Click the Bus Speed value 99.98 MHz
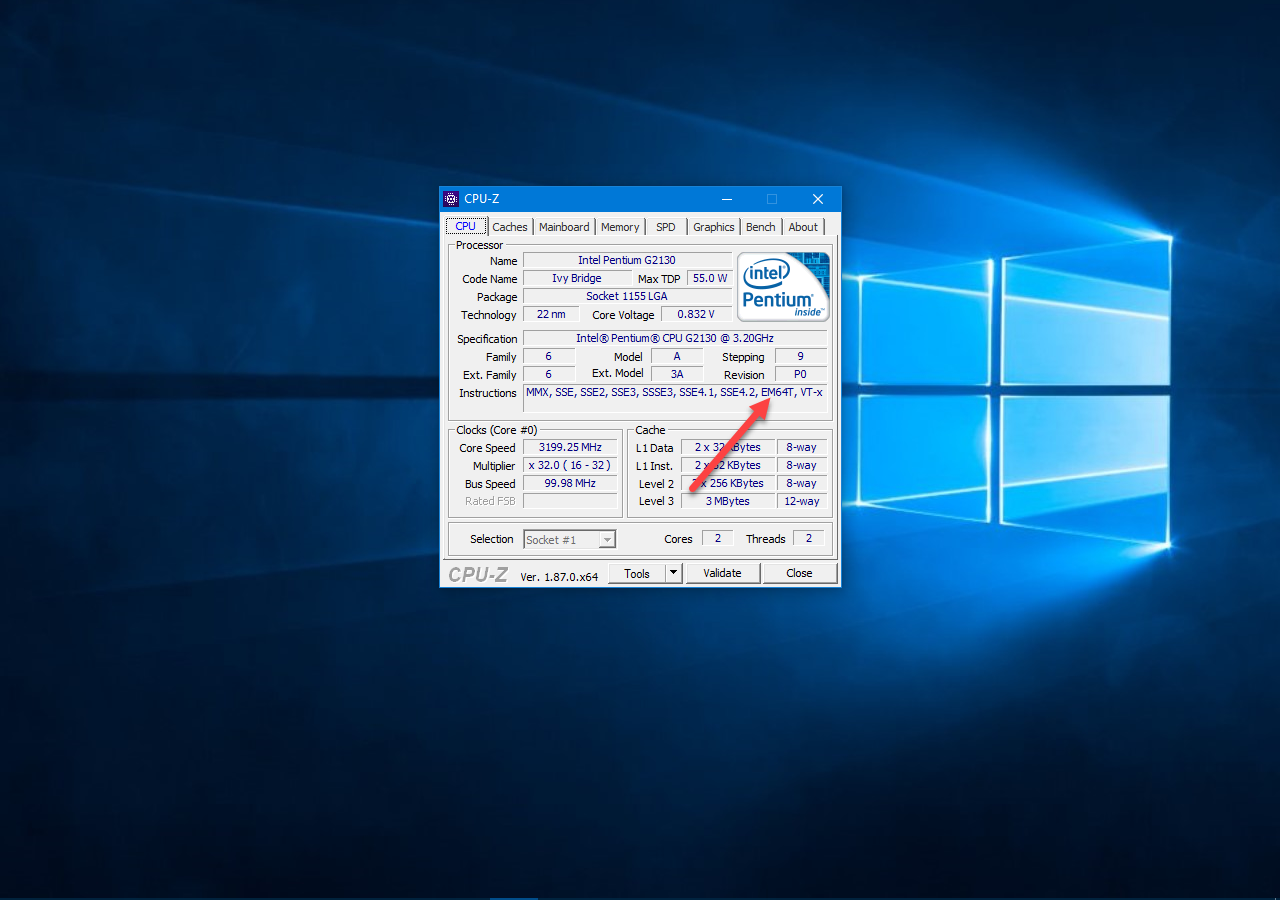The width and height of the screenshot is (1280, 900). click(570, 483)
